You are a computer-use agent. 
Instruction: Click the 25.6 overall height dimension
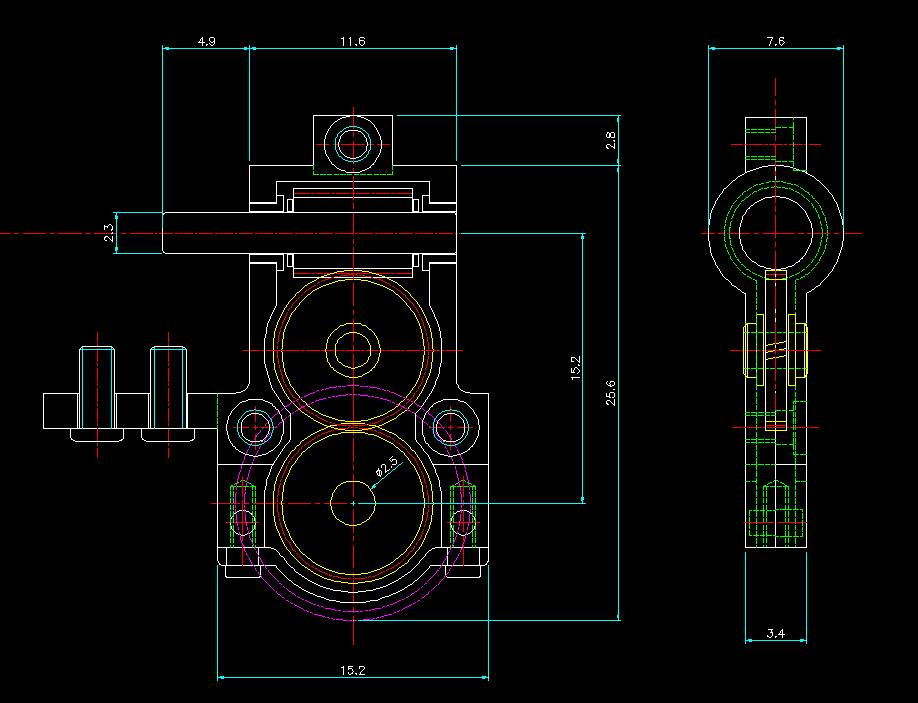pos(610,393)
